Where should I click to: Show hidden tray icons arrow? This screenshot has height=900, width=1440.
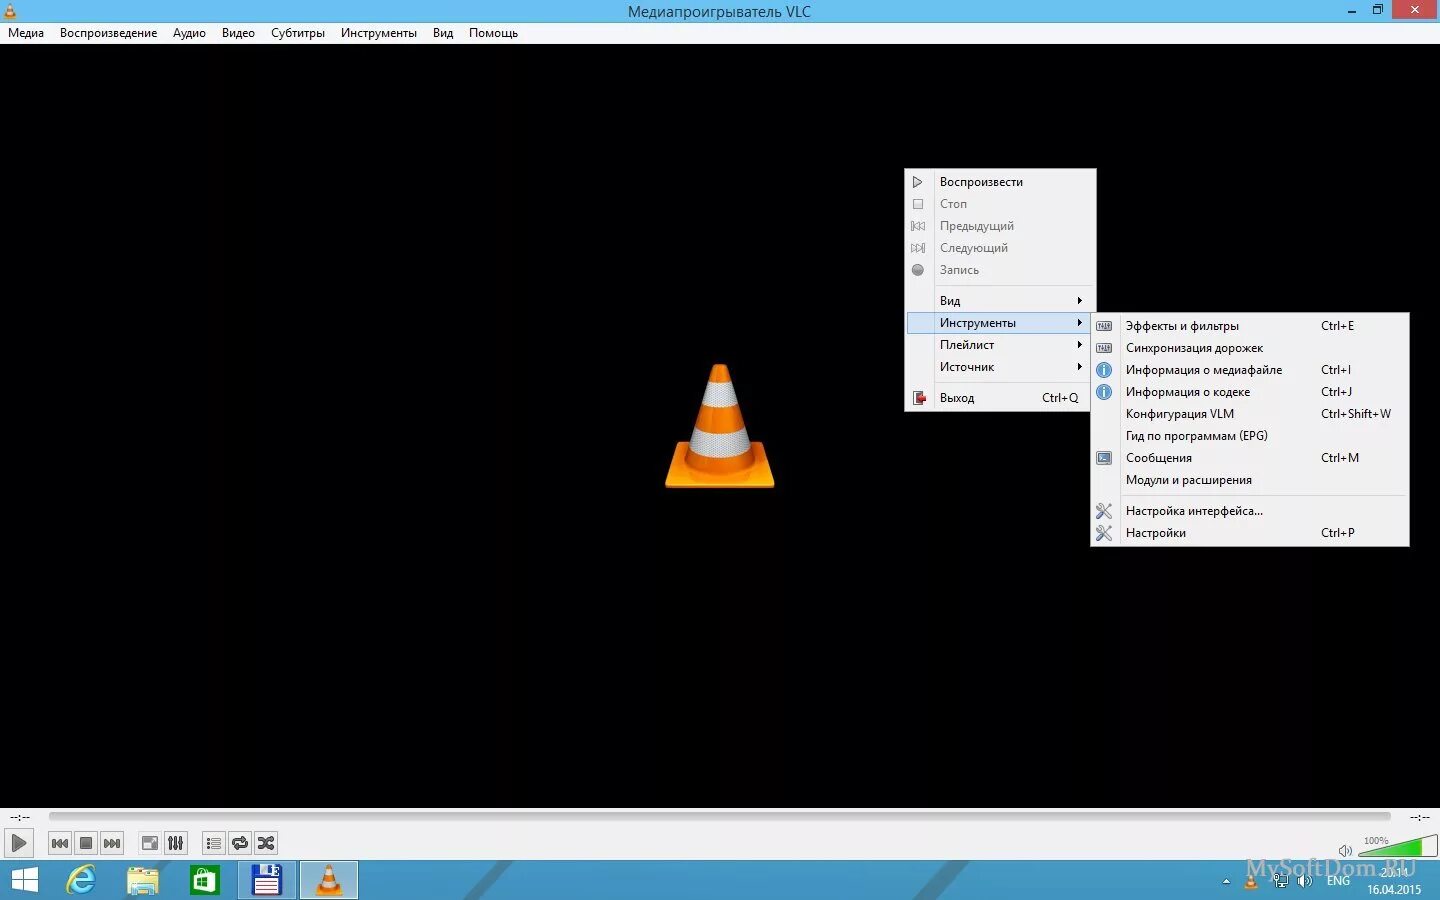click(1226, 881)
